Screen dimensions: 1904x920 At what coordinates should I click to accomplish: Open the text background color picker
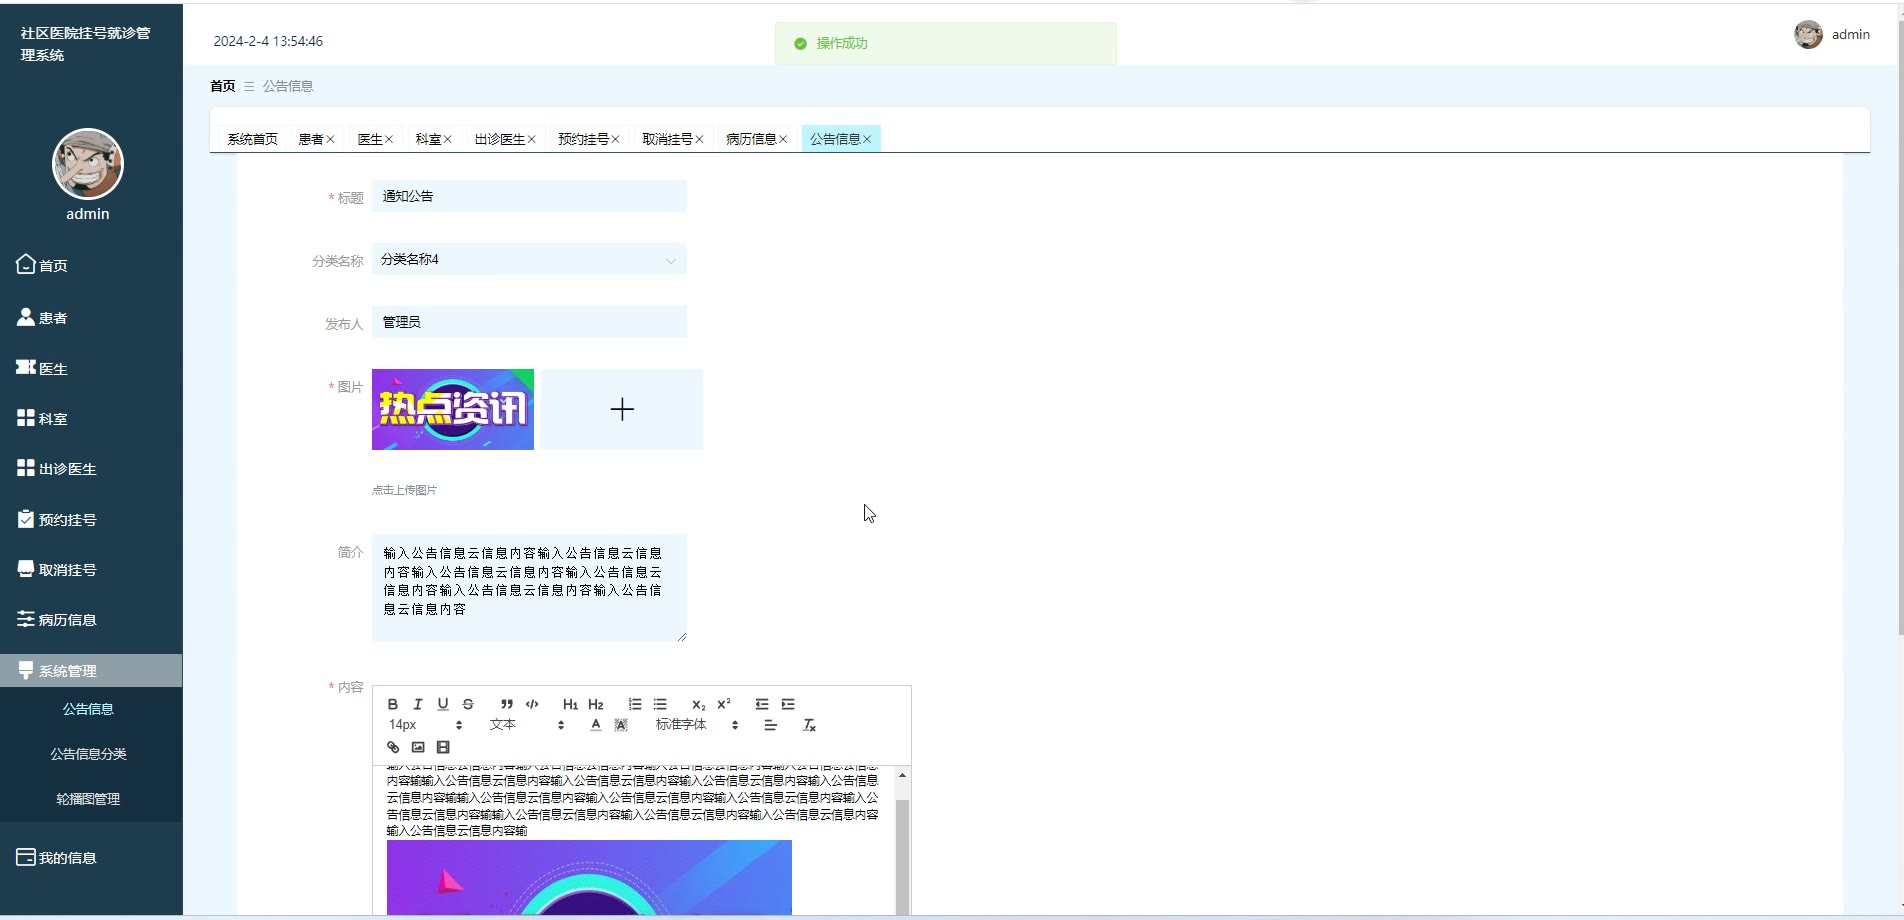[621, 725]
